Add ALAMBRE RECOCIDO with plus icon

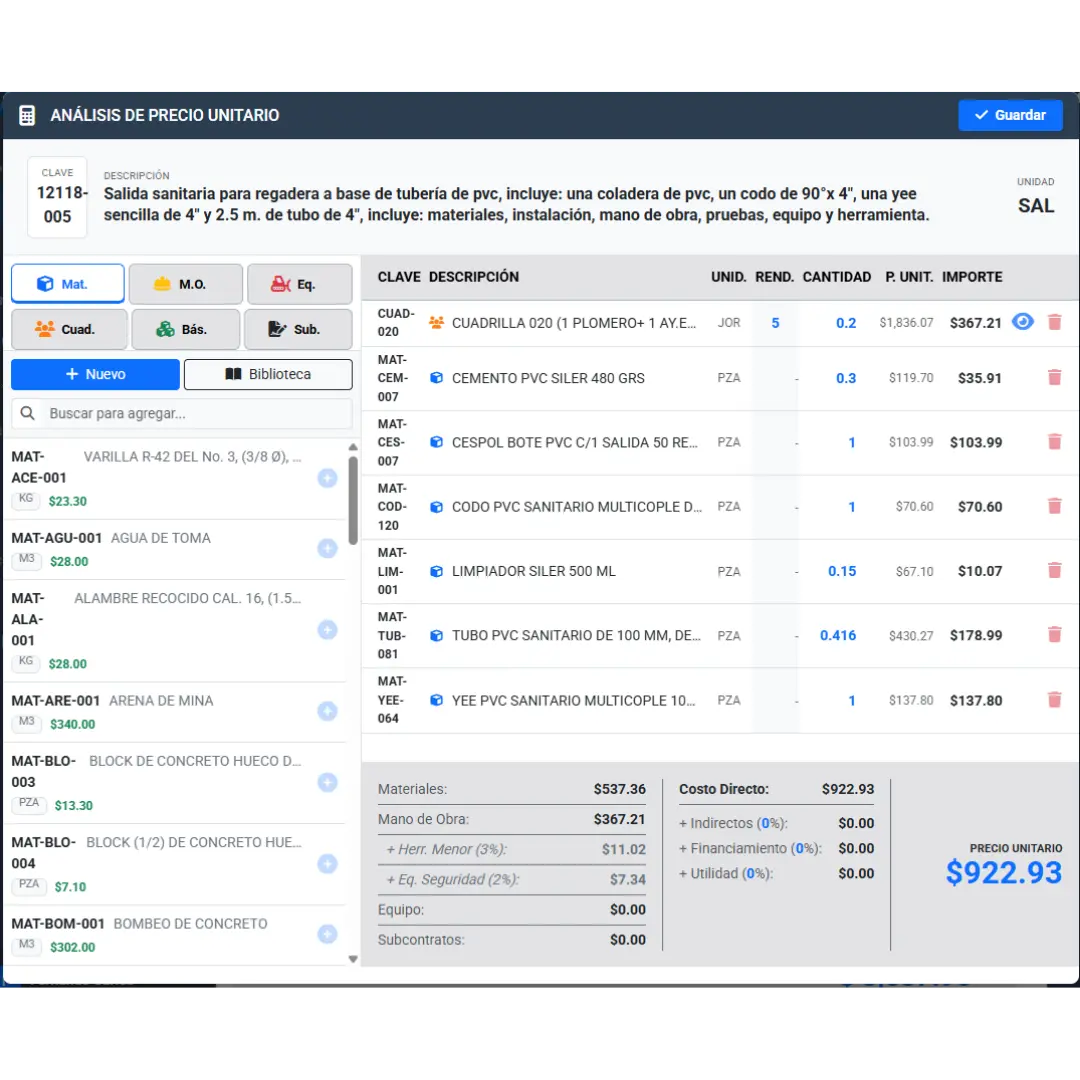pyautogui.click(x=327, y=630)
